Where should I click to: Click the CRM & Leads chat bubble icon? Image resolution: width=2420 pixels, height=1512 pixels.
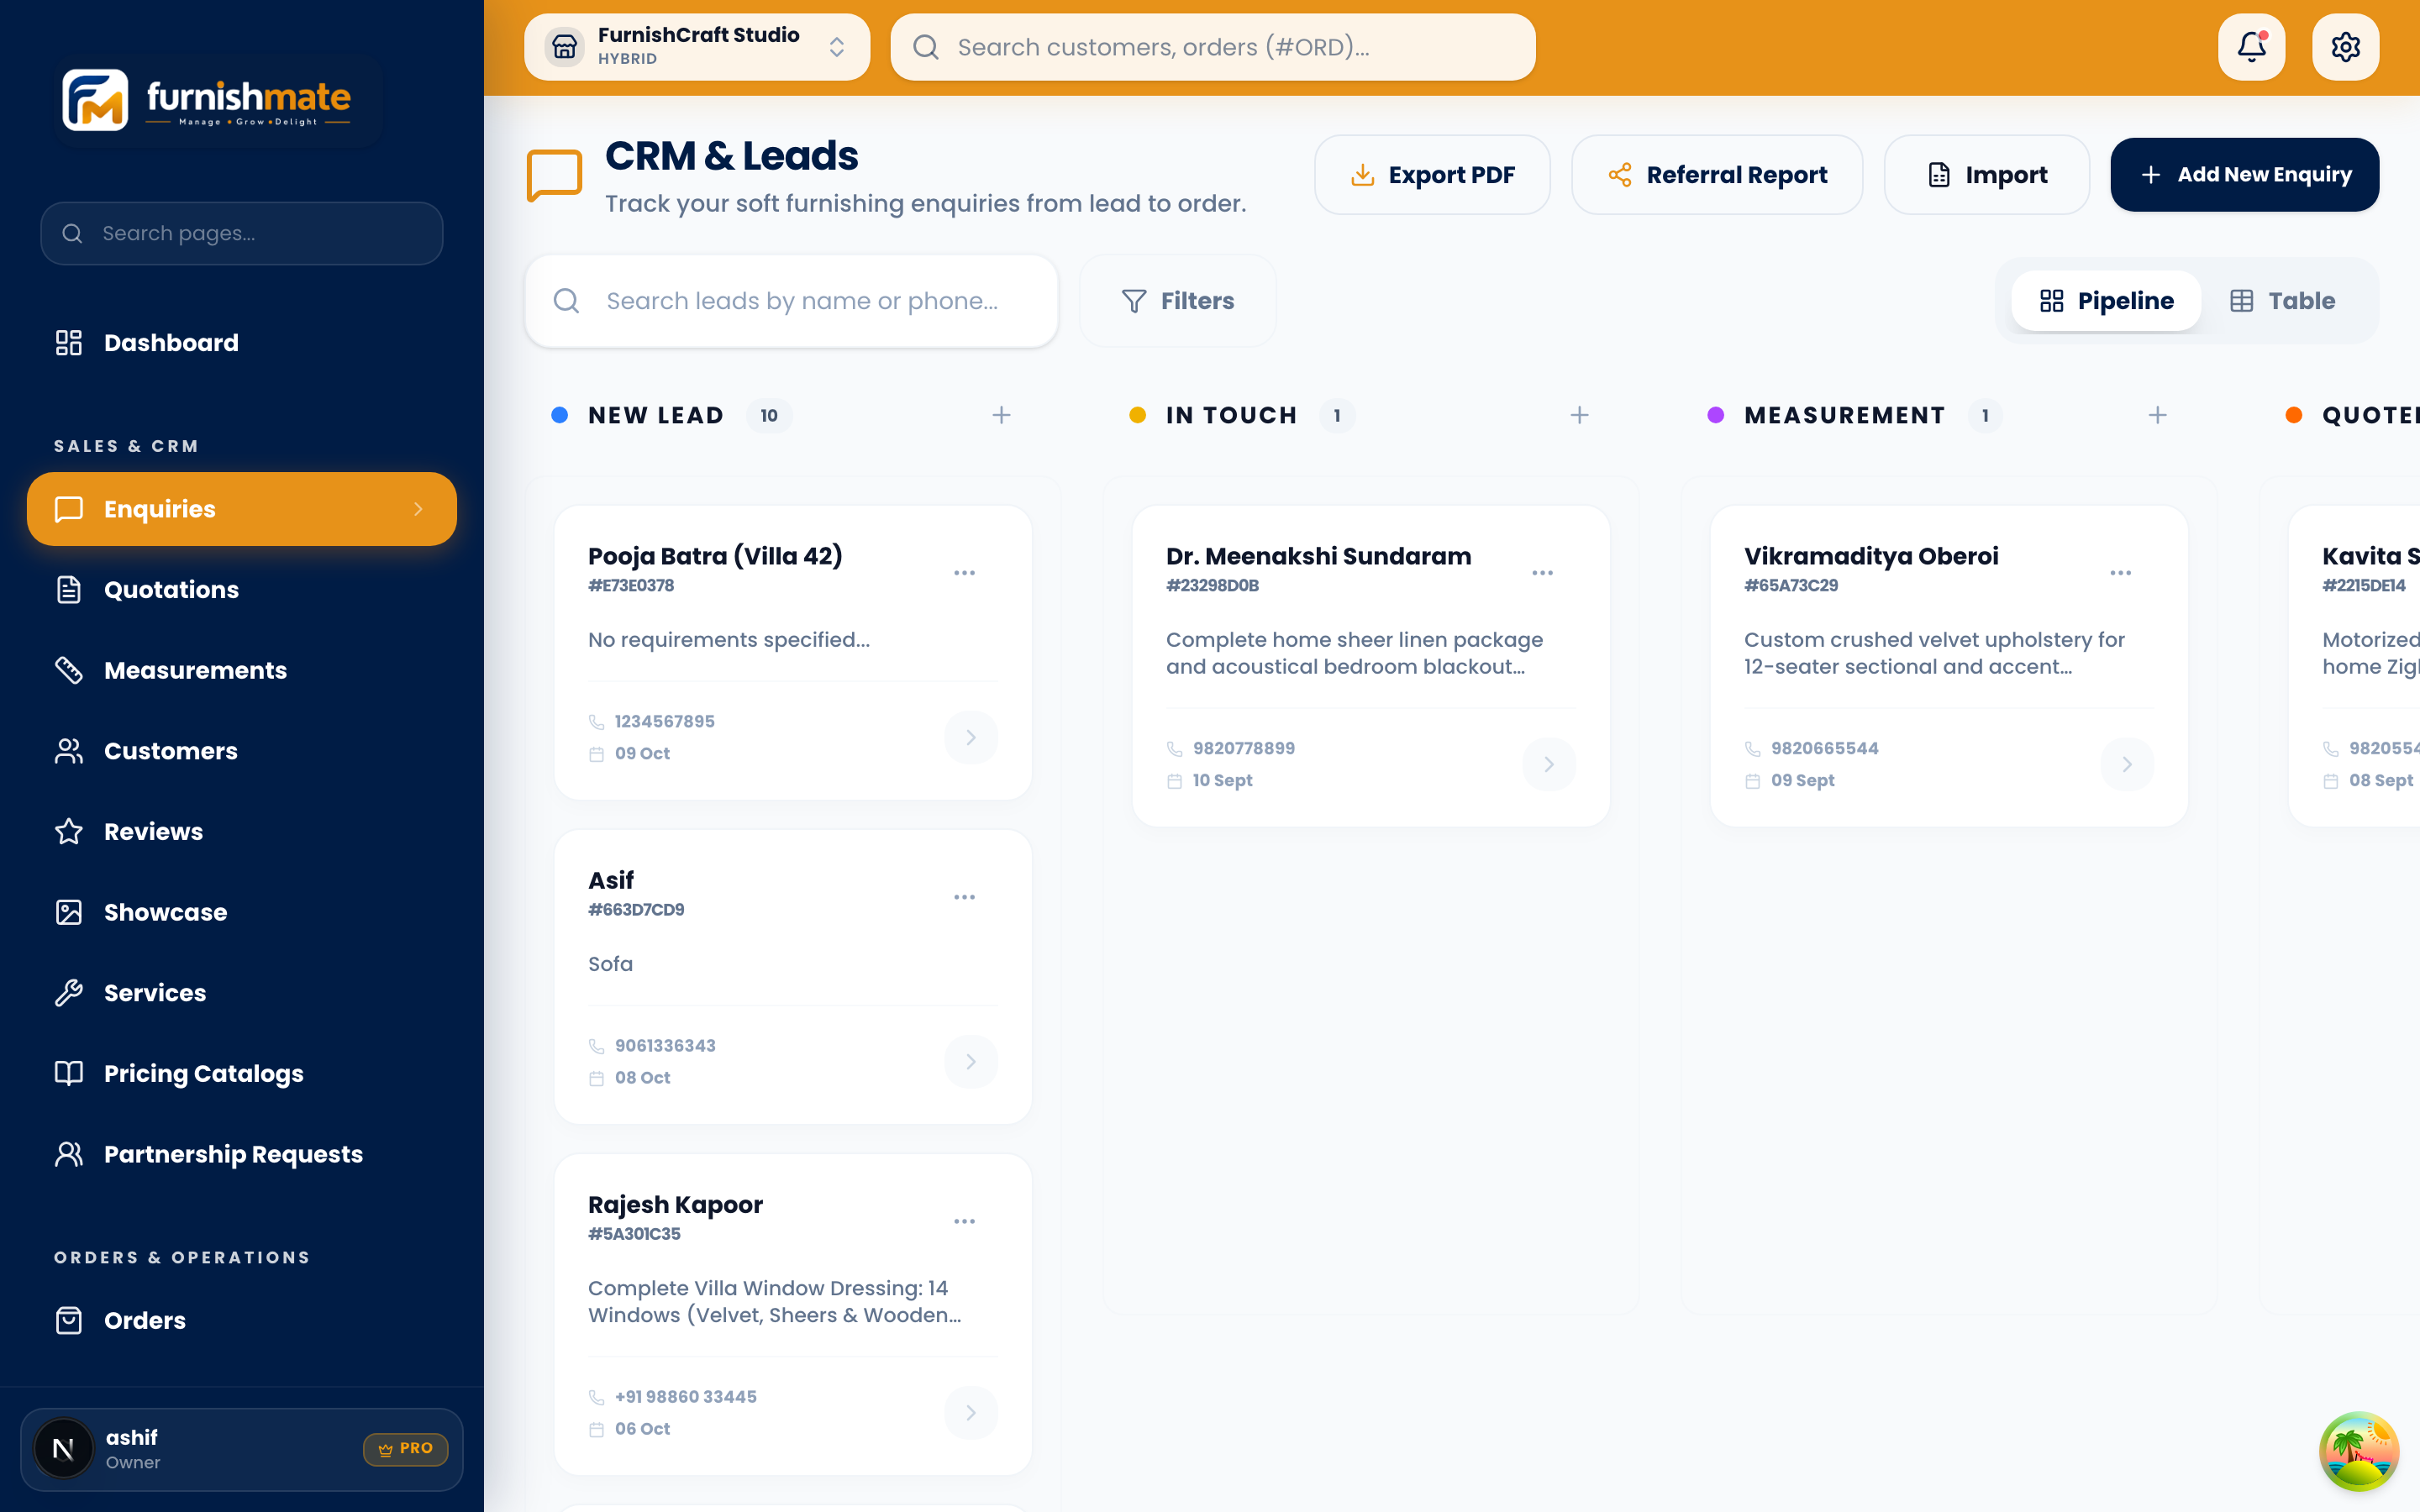coord(554,176)
